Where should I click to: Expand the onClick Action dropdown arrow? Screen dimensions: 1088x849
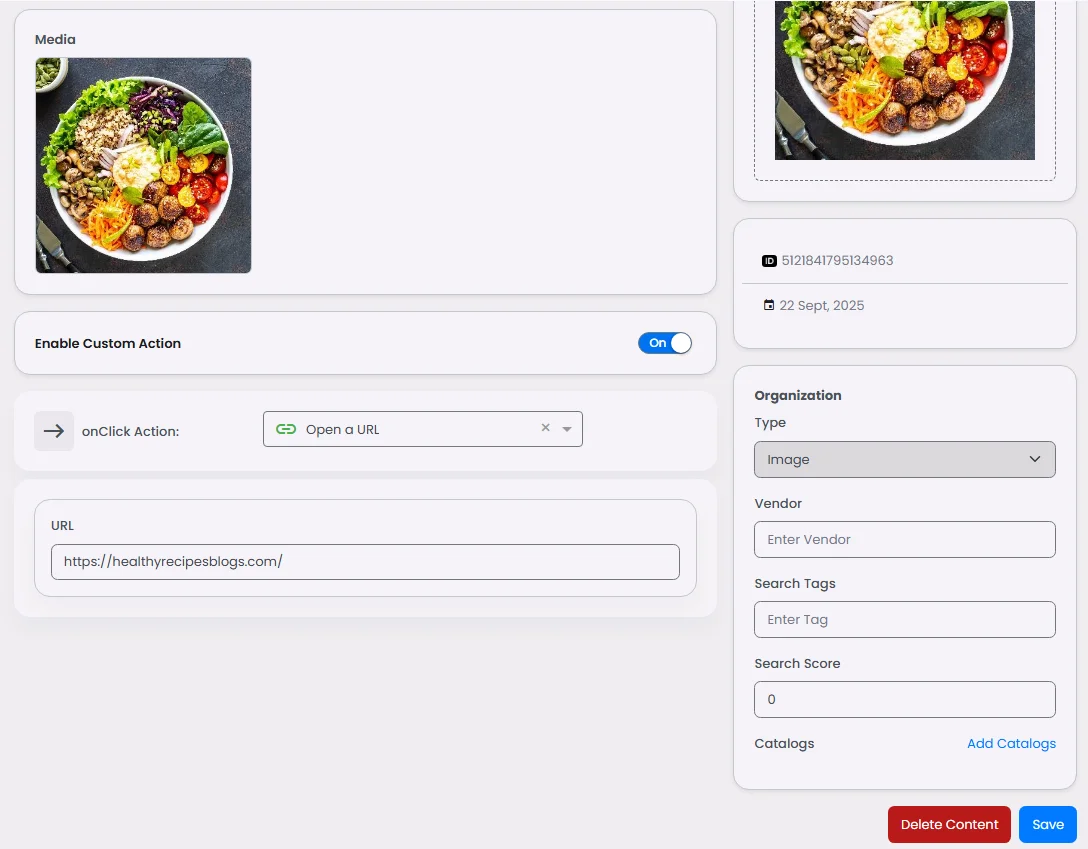tap(567, 429)
